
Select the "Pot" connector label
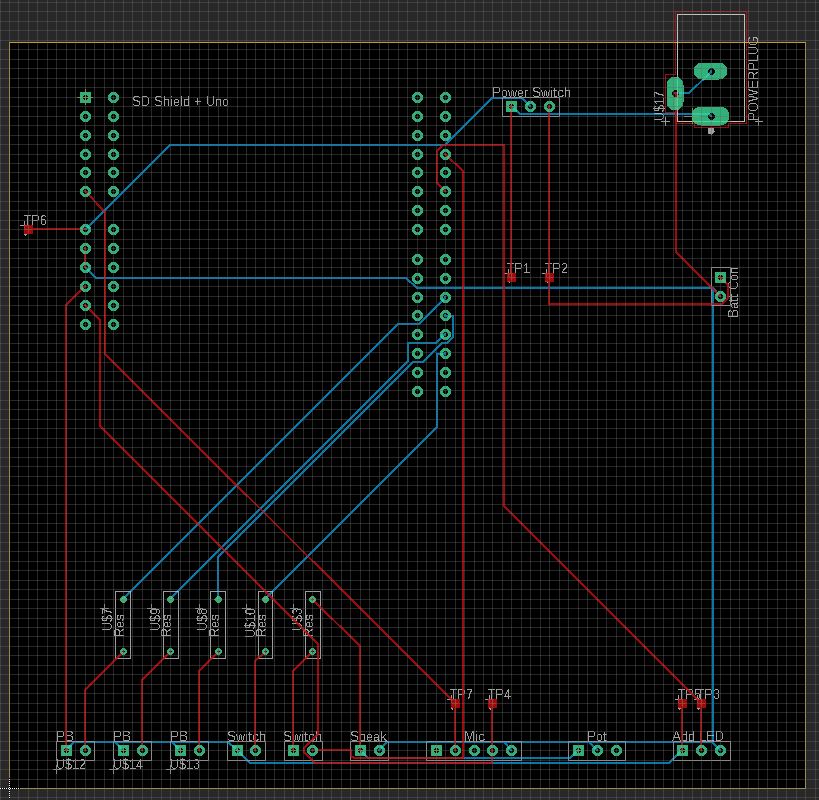click(597, 736)
